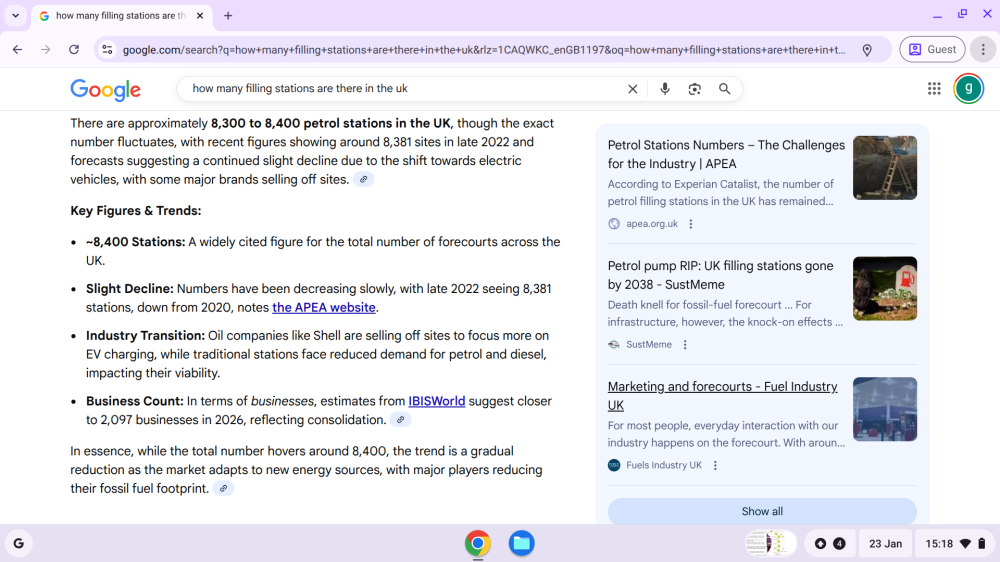Open Chrome from the shelf
This screenshot has width=1000, height=562.
pyautogui.click(x=478, y=544)
